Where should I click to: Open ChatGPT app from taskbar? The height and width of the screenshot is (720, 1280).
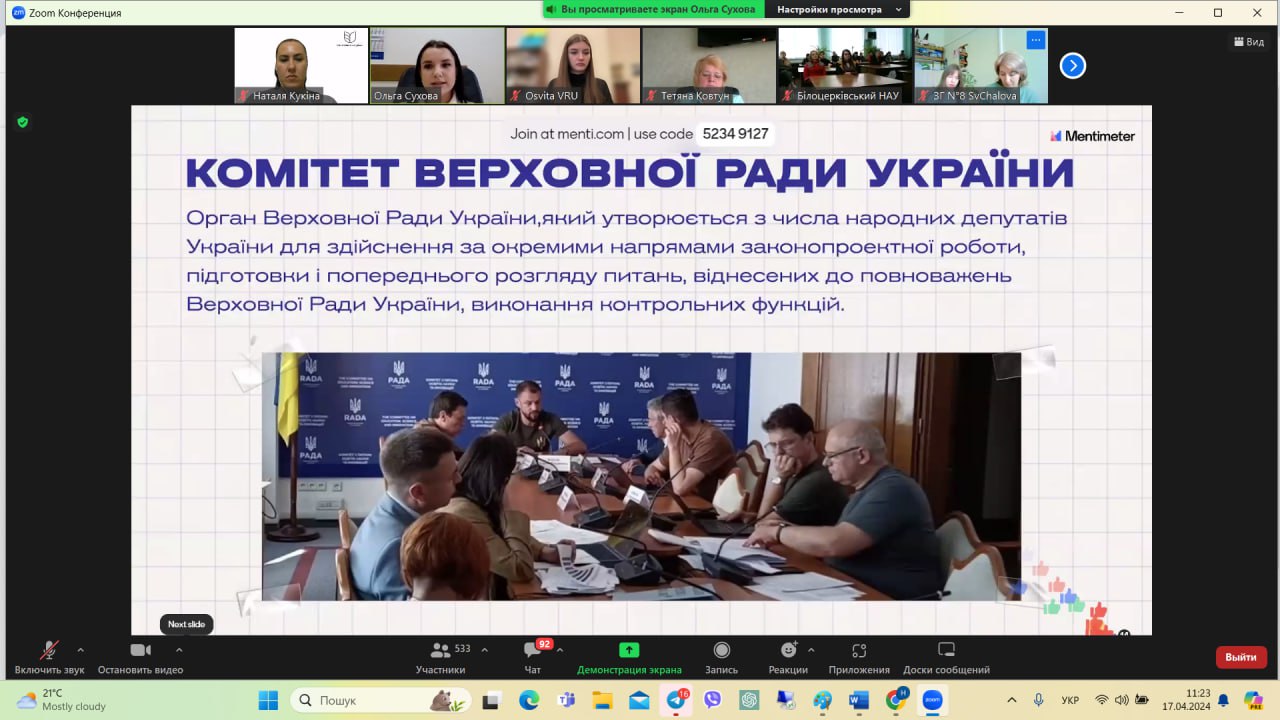(x=749, y=701)
